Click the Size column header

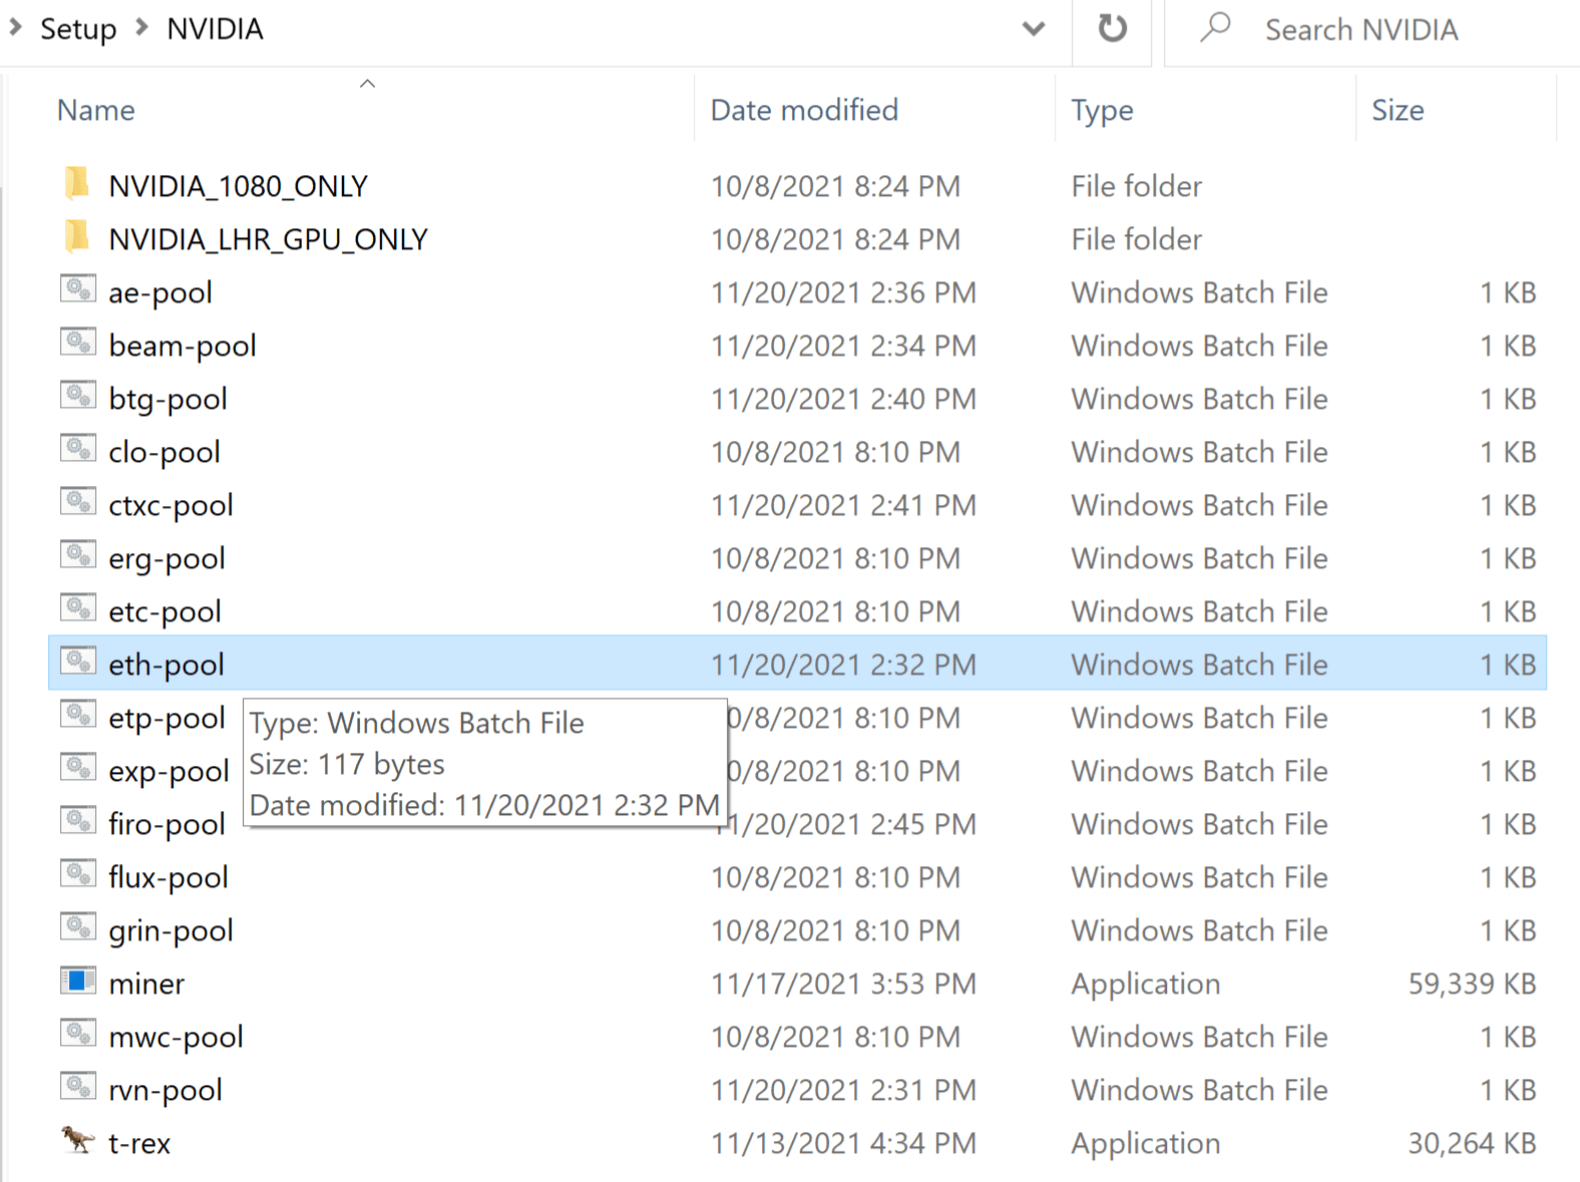[x=1397, y=110]
